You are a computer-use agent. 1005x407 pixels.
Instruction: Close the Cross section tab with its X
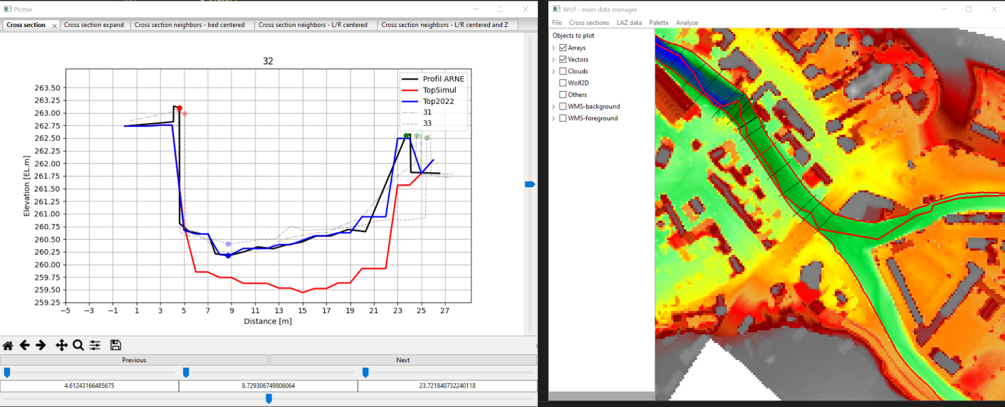tap(54, 25)
